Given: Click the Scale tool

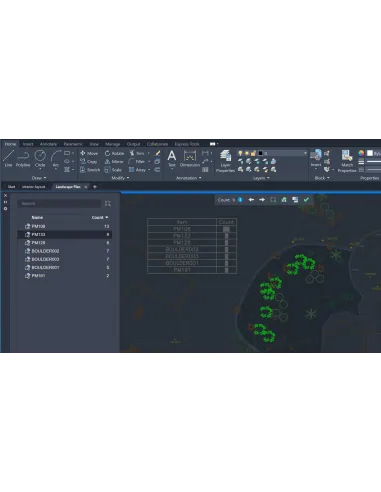Looking at the screenshot, I should click(113, 170).
